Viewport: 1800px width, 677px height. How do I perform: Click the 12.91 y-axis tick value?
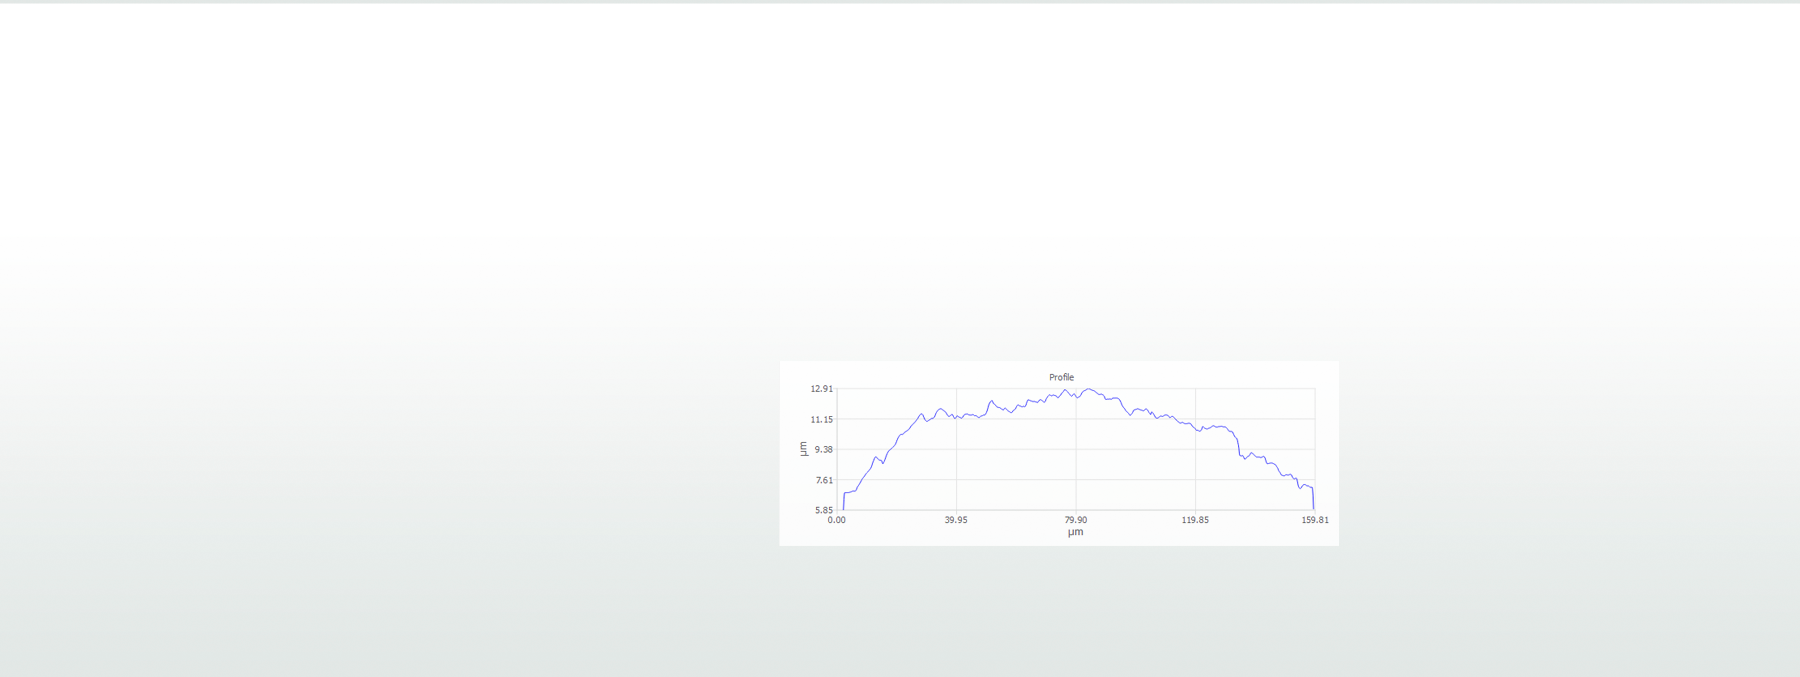[821, 389]
